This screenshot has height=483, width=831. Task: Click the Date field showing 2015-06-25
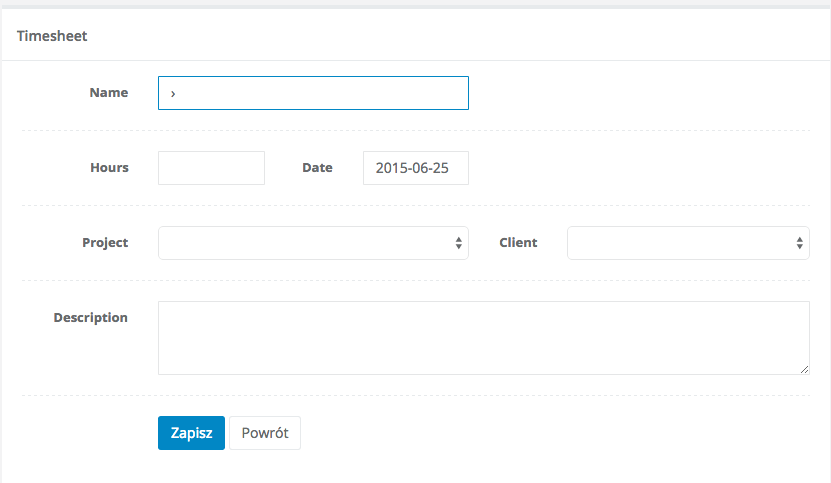coord(415,168)
